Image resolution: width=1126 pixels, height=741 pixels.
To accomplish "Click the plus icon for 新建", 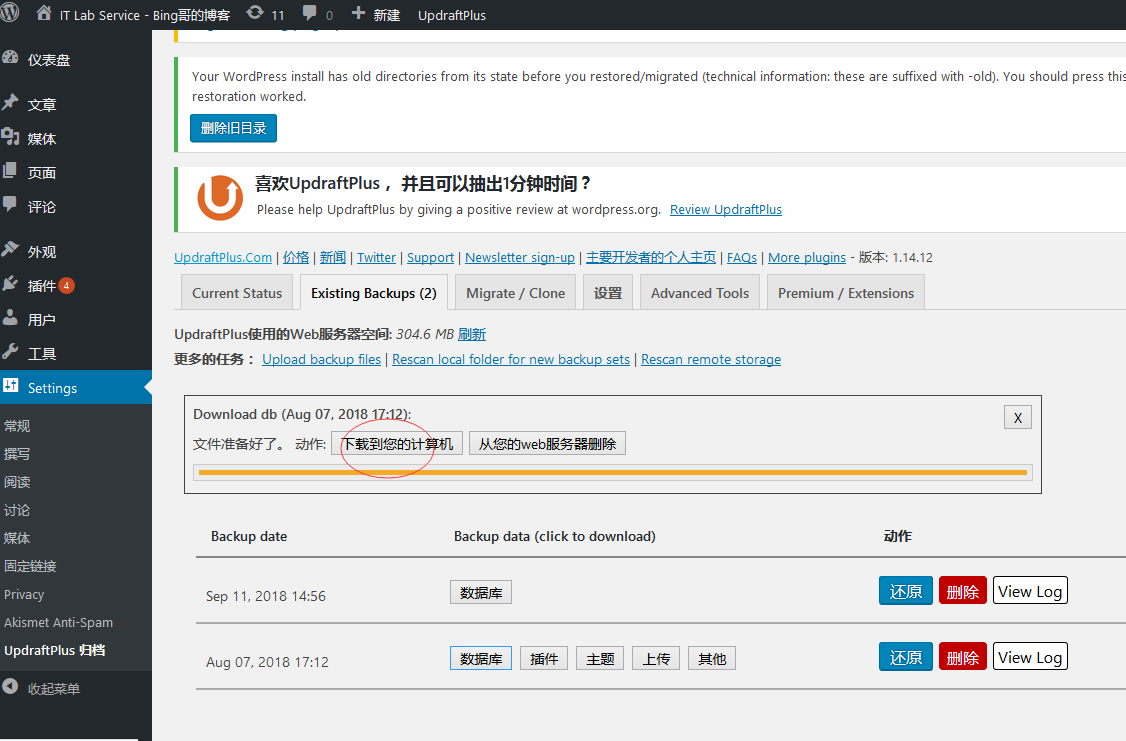I will 358,13.
